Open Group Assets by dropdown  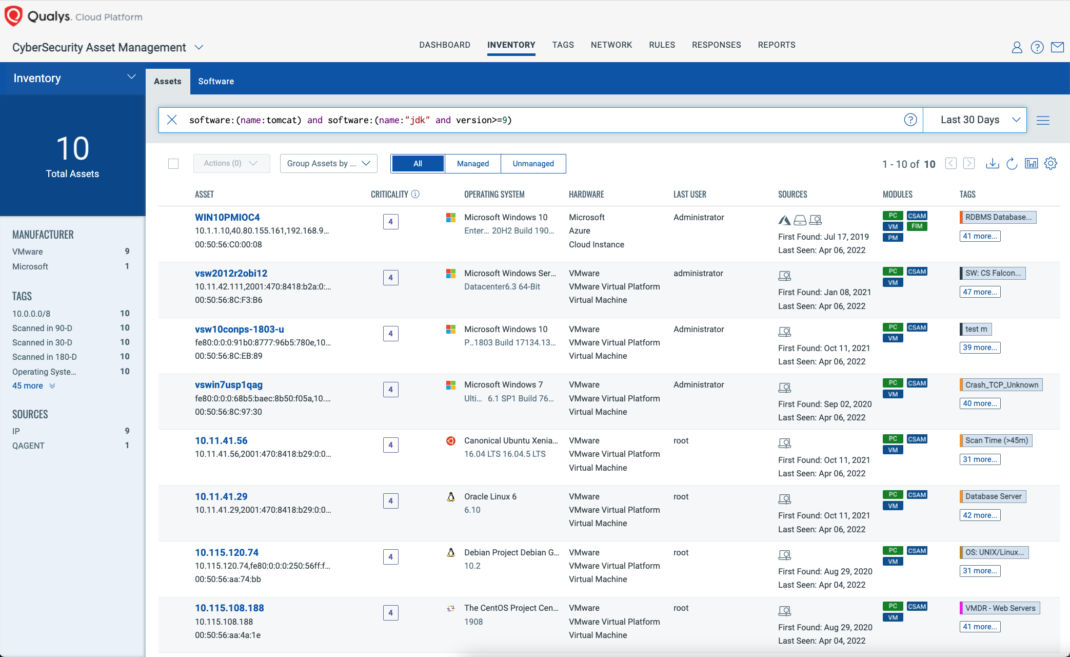click(328, 164)
